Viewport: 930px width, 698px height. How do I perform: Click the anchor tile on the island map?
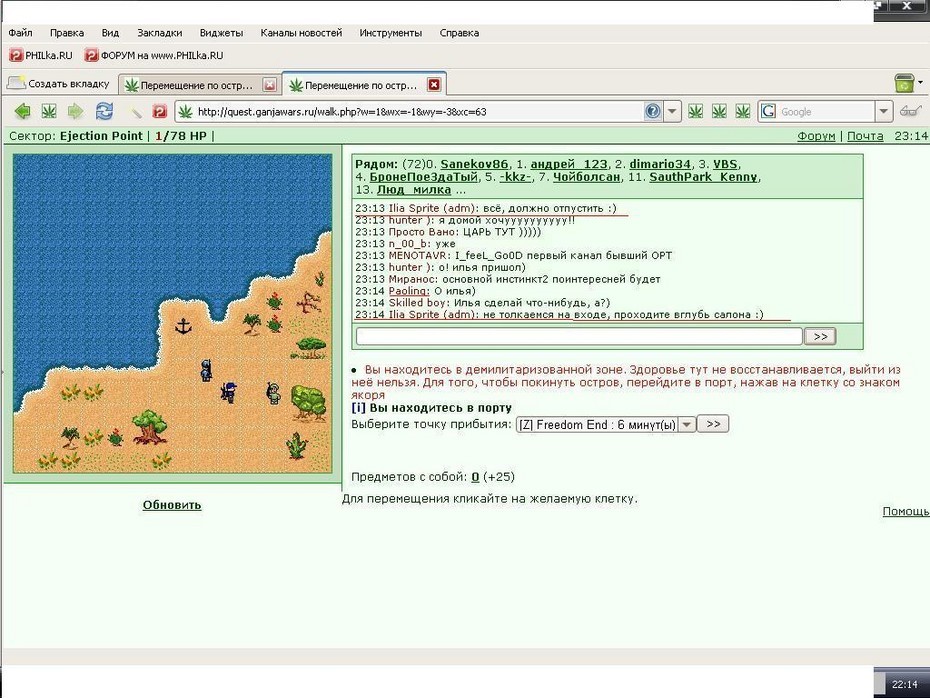pyautogui.click(x=183, y=326)
